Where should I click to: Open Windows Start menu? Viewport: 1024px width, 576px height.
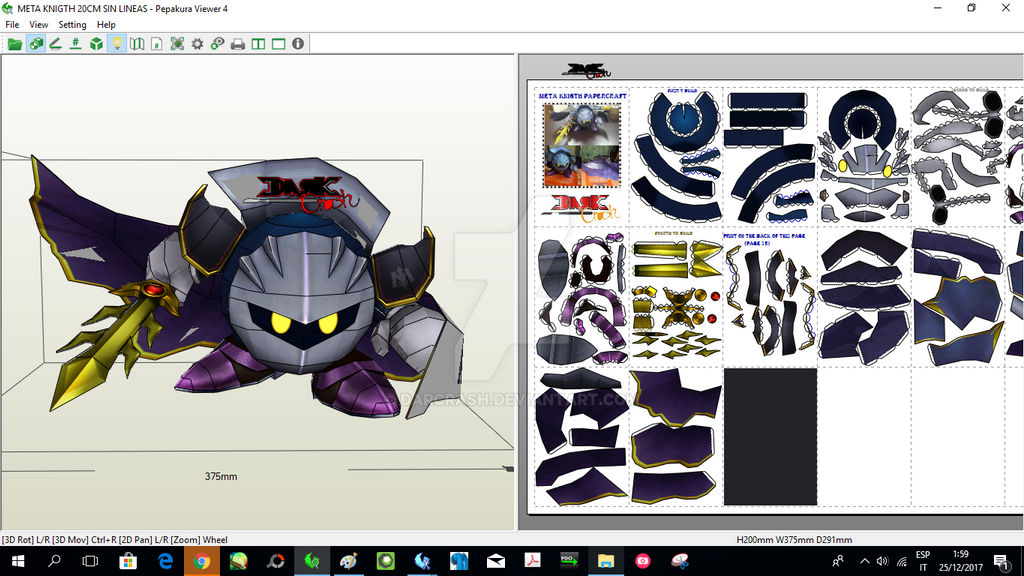pos(18,561)
